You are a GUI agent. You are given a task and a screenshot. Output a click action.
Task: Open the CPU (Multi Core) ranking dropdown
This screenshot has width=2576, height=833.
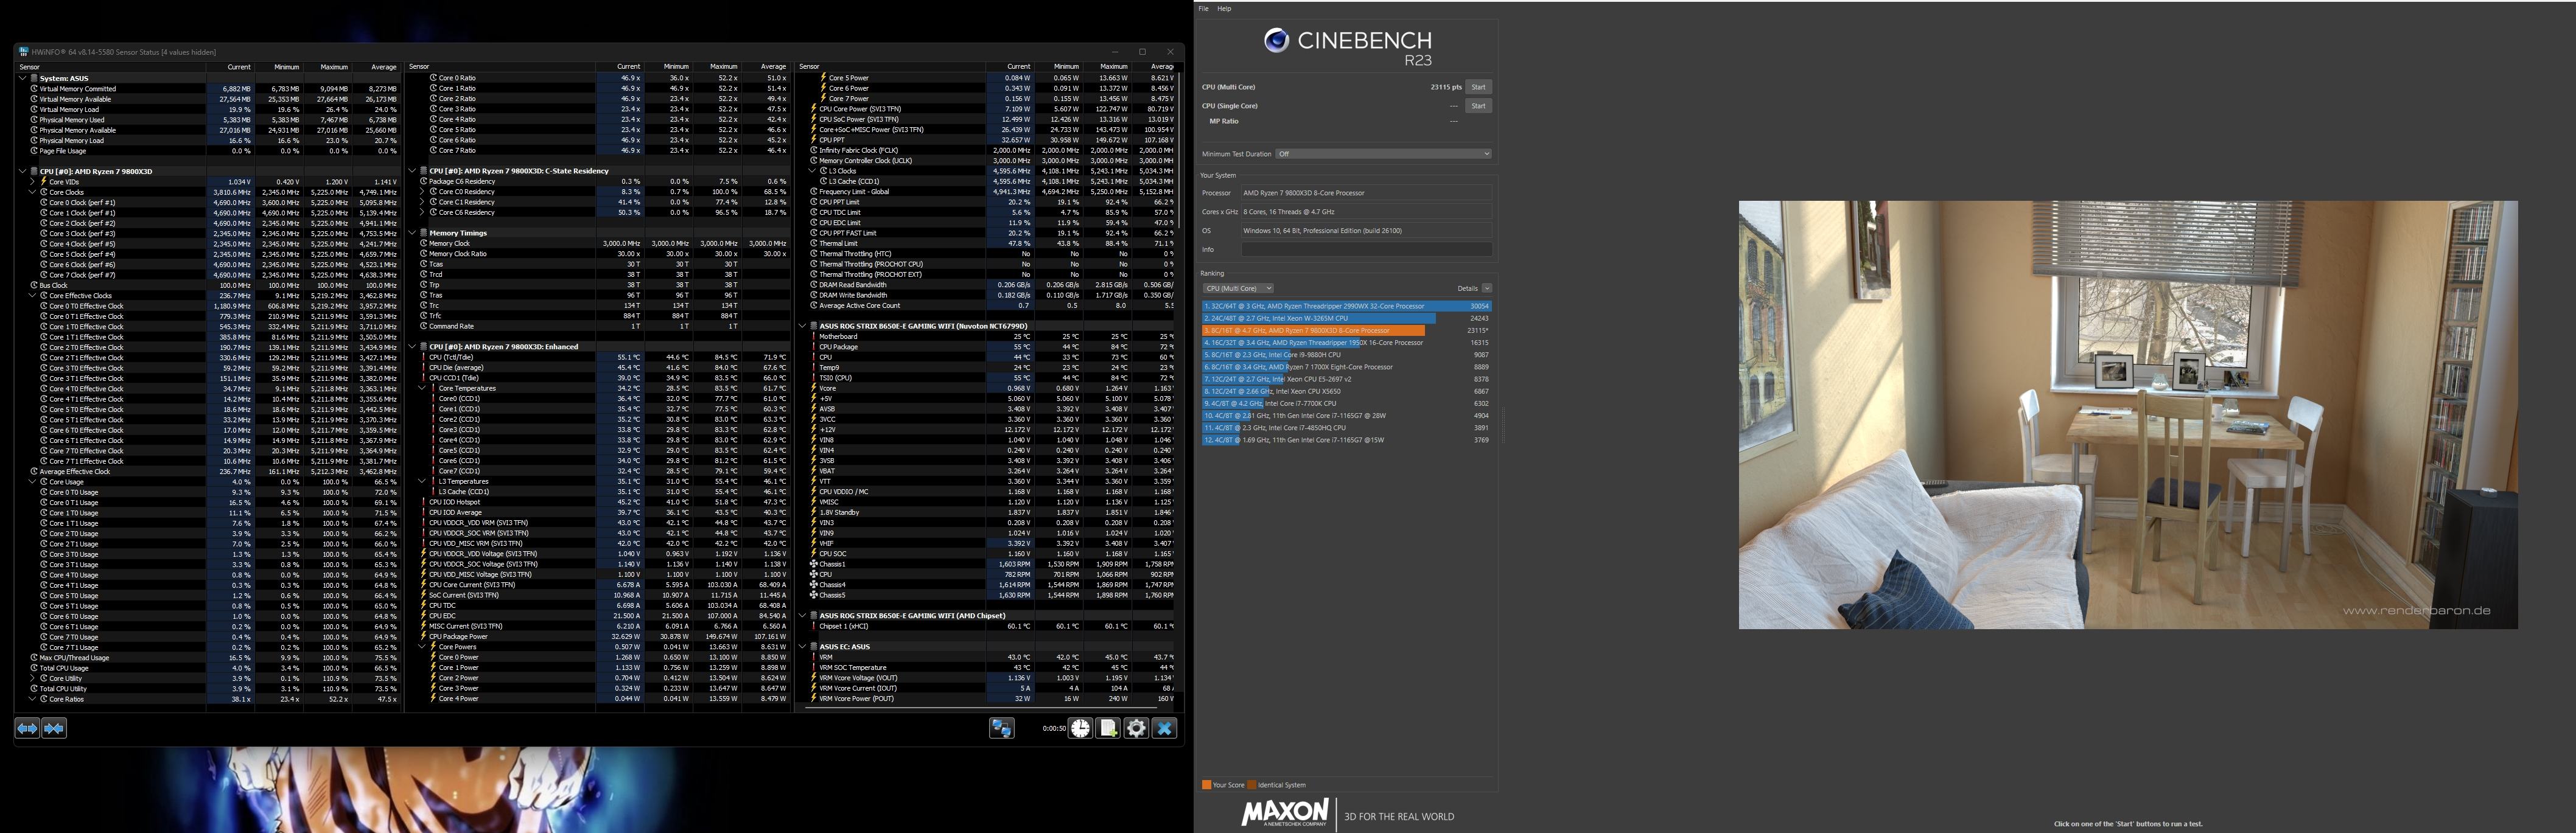click(1238, 288)
